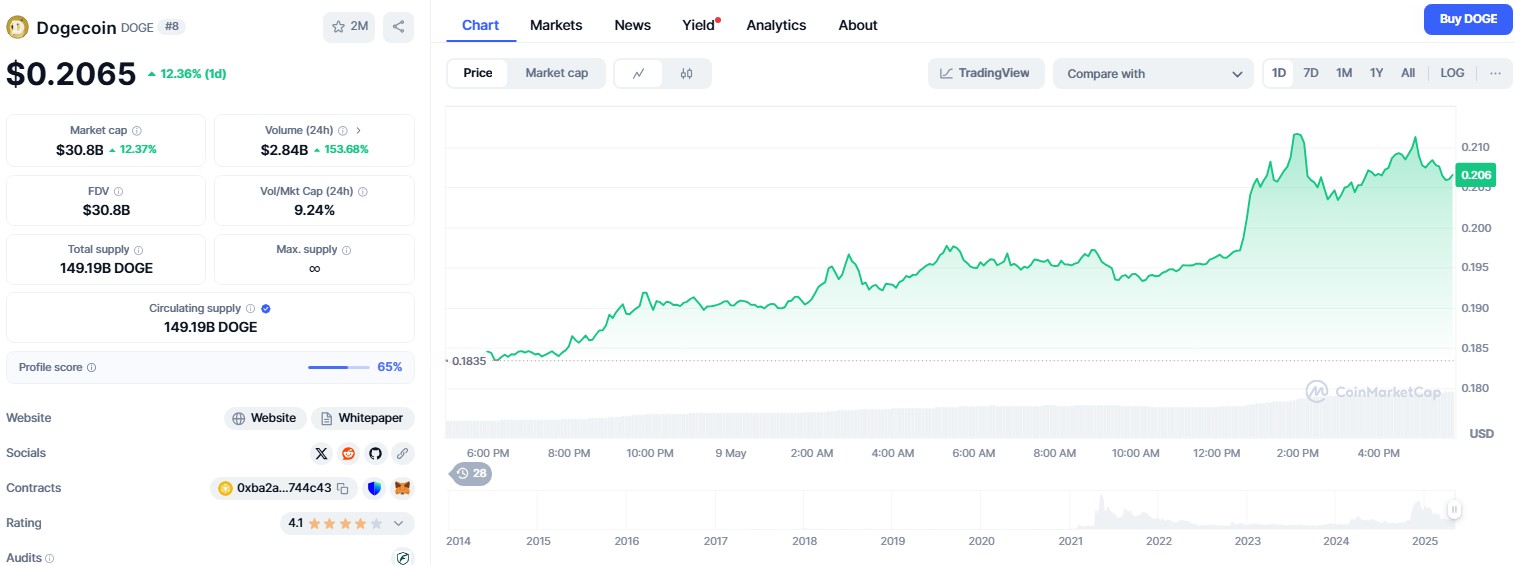Open the chart's three-dot more options menu
The width and height of the screenshot is (1515, 565).
pos(1495,73)
